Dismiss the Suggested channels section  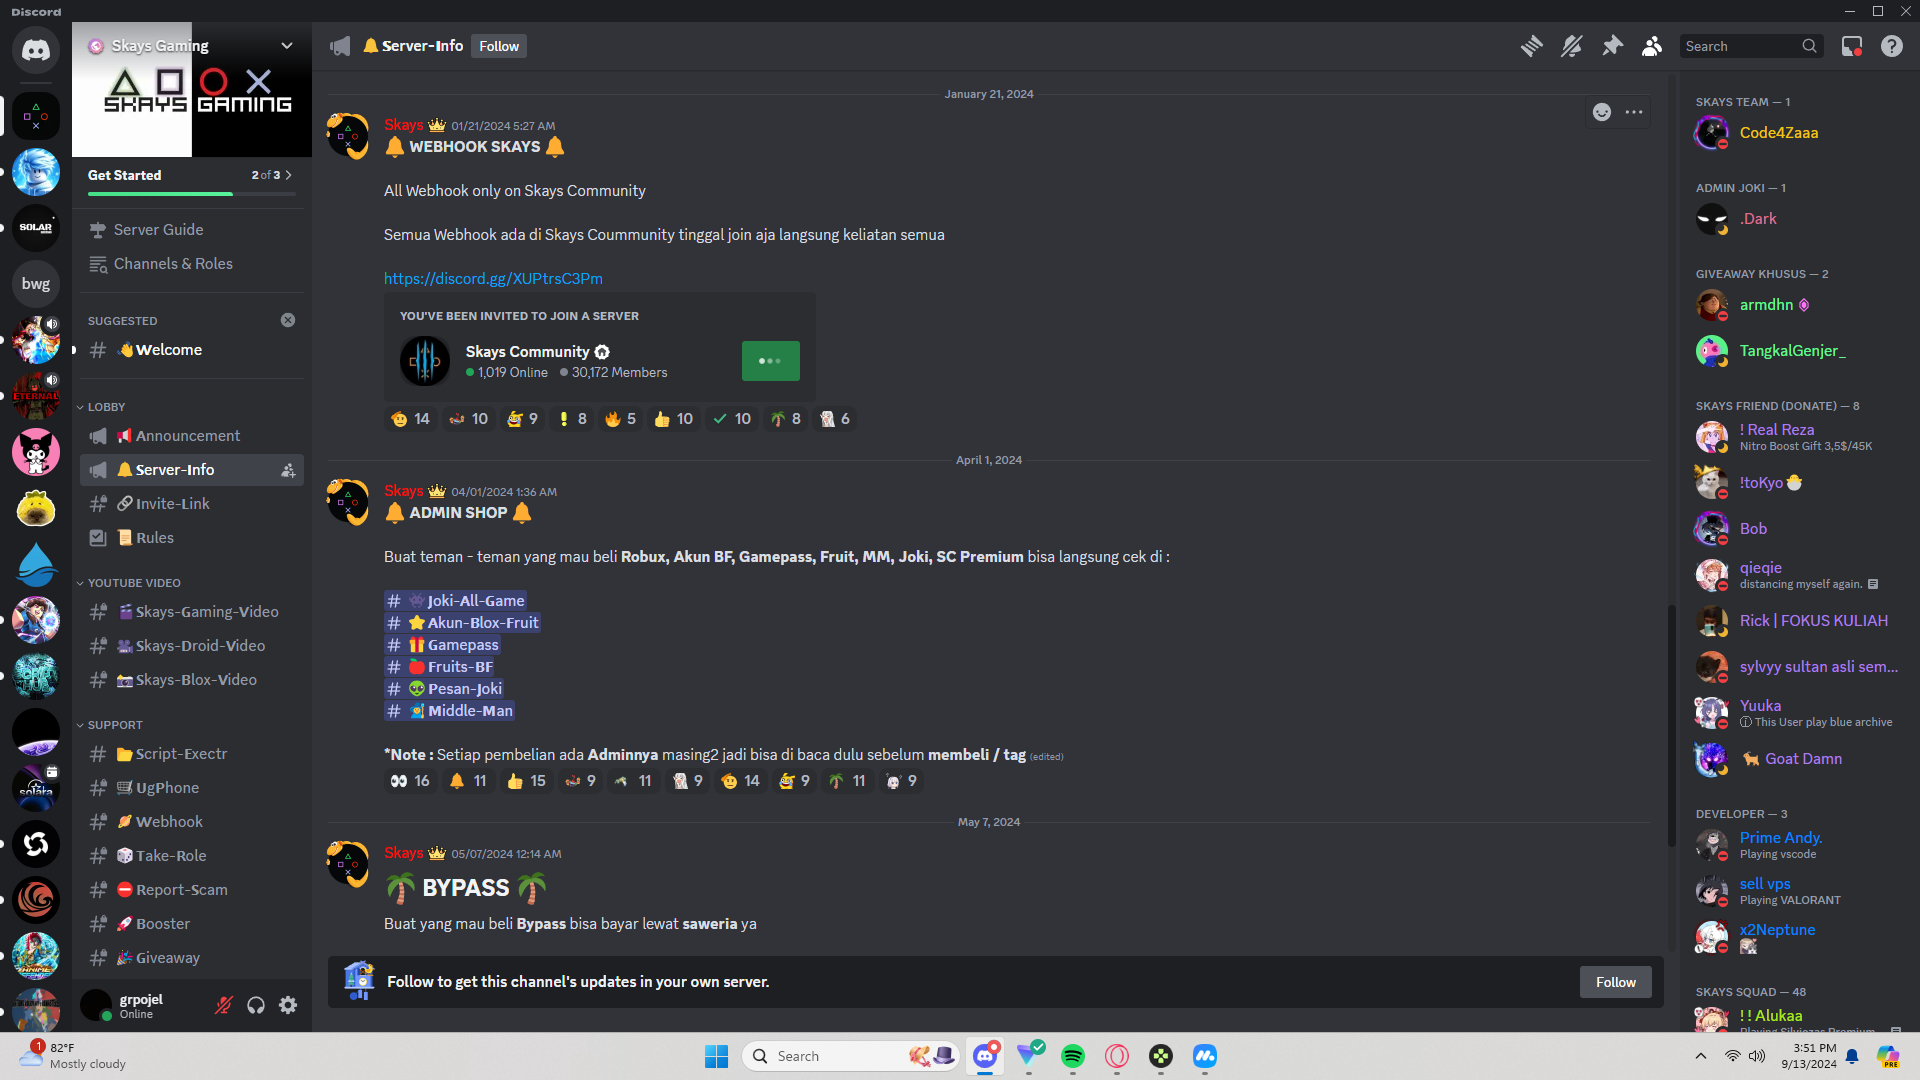point(288,320)
